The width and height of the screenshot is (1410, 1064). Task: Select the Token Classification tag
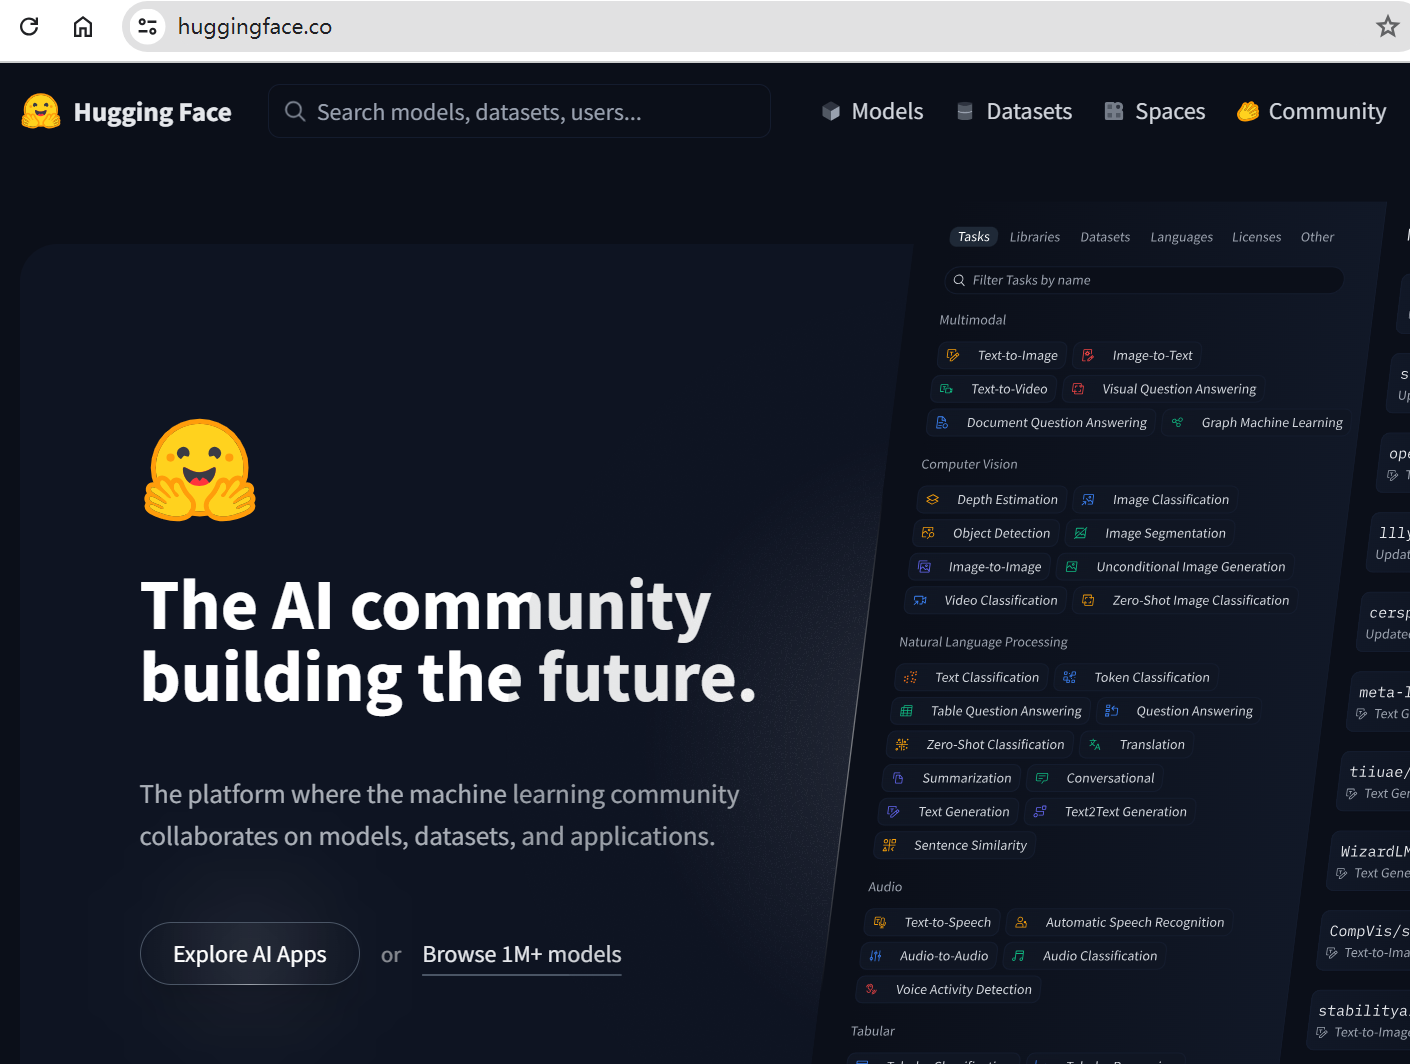click(x=1136, y=677)
